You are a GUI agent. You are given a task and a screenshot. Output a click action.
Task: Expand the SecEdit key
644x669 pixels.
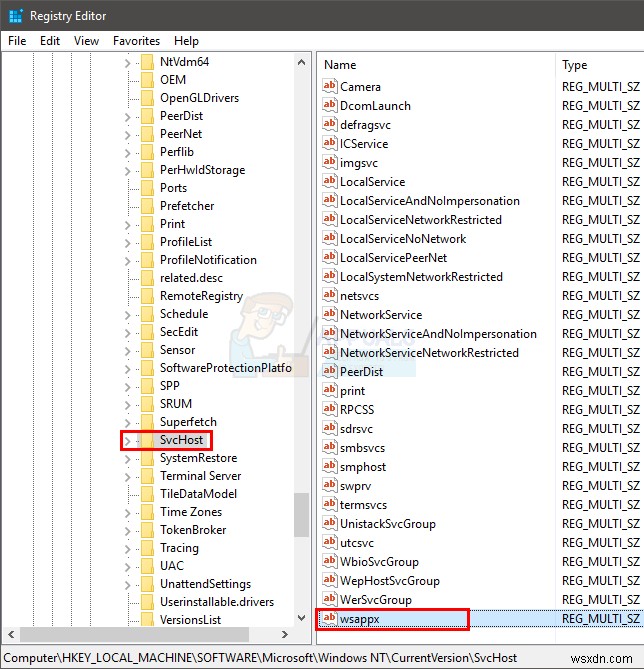[127, 333]
